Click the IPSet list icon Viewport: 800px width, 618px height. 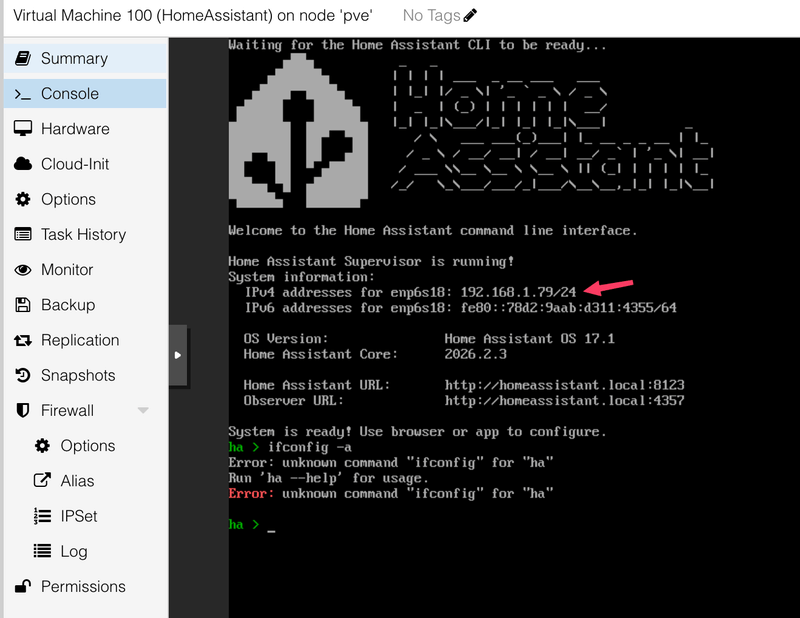42,516
